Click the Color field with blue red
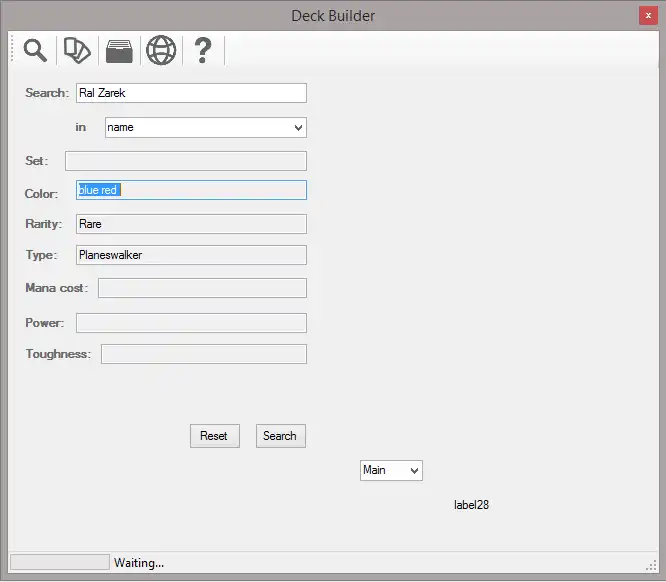Screen dimensions: 666x582 click(x=191, y=190)
